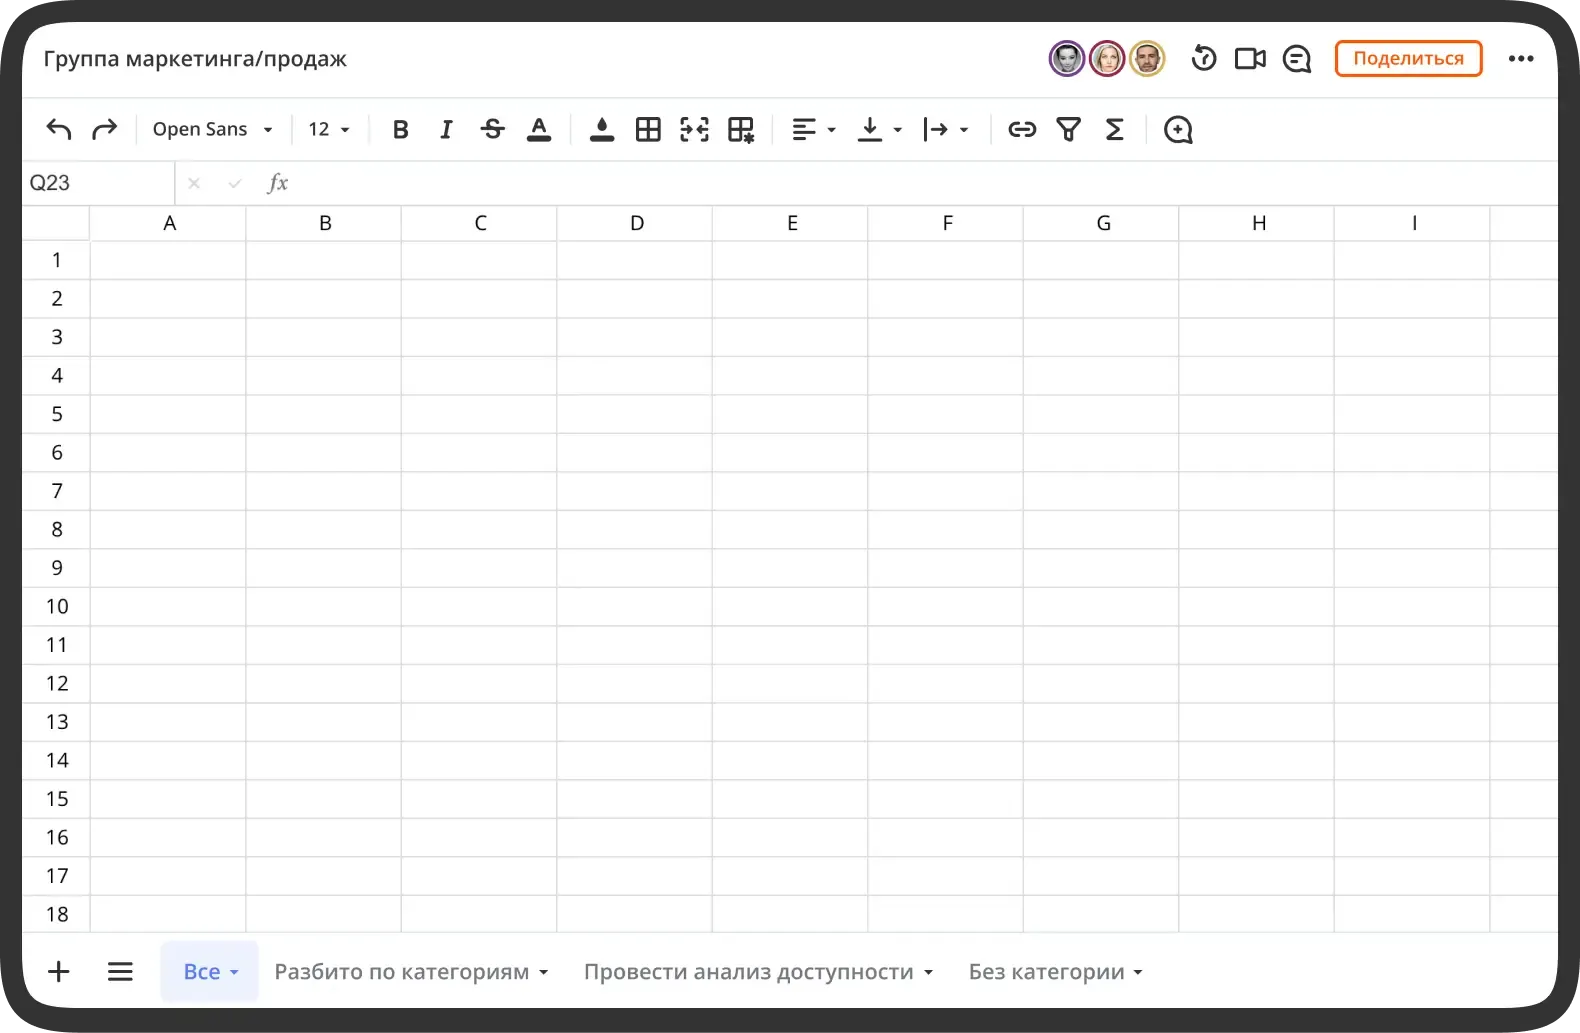Insert a hyperlink using the link icon
This screenshot has height=1033, width=1580.
(x=1021, y=129)
